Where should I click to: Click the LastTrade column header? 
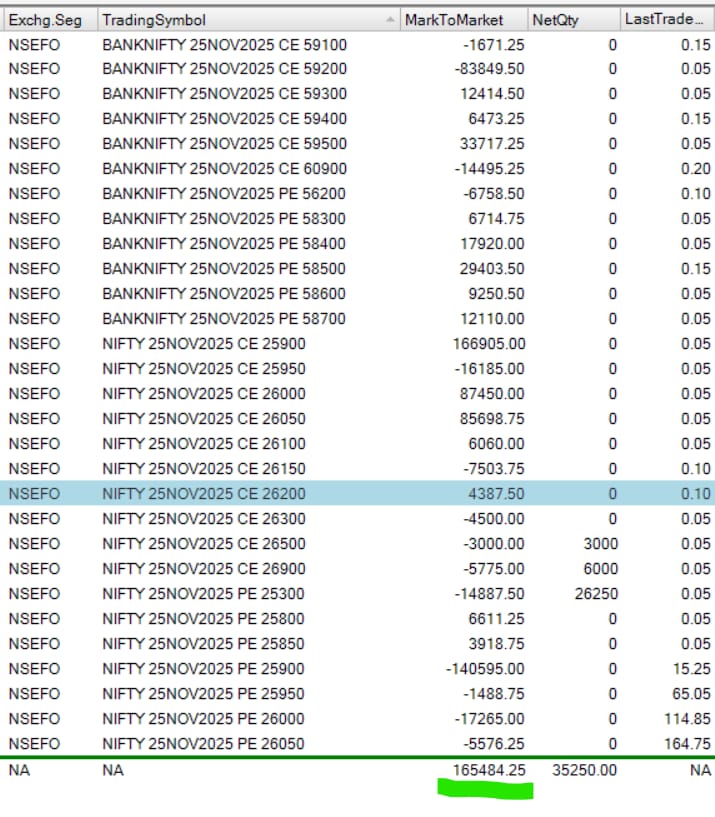coord(668,20)
